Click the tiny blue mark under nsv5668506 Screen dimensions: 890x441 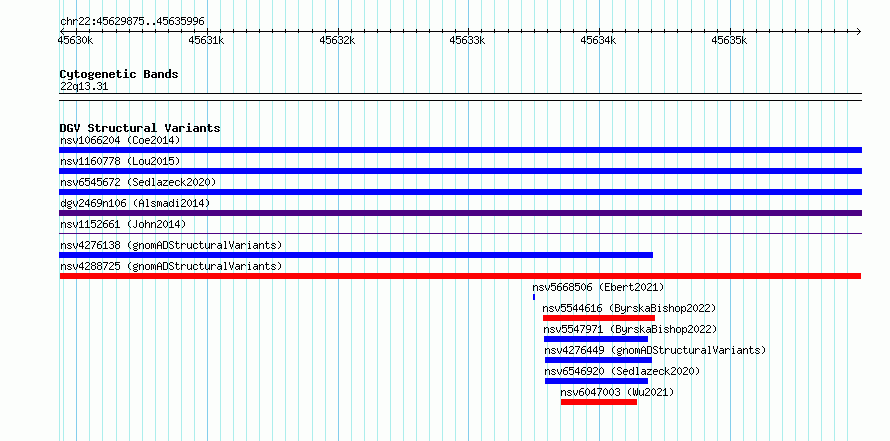click(534, 297)
